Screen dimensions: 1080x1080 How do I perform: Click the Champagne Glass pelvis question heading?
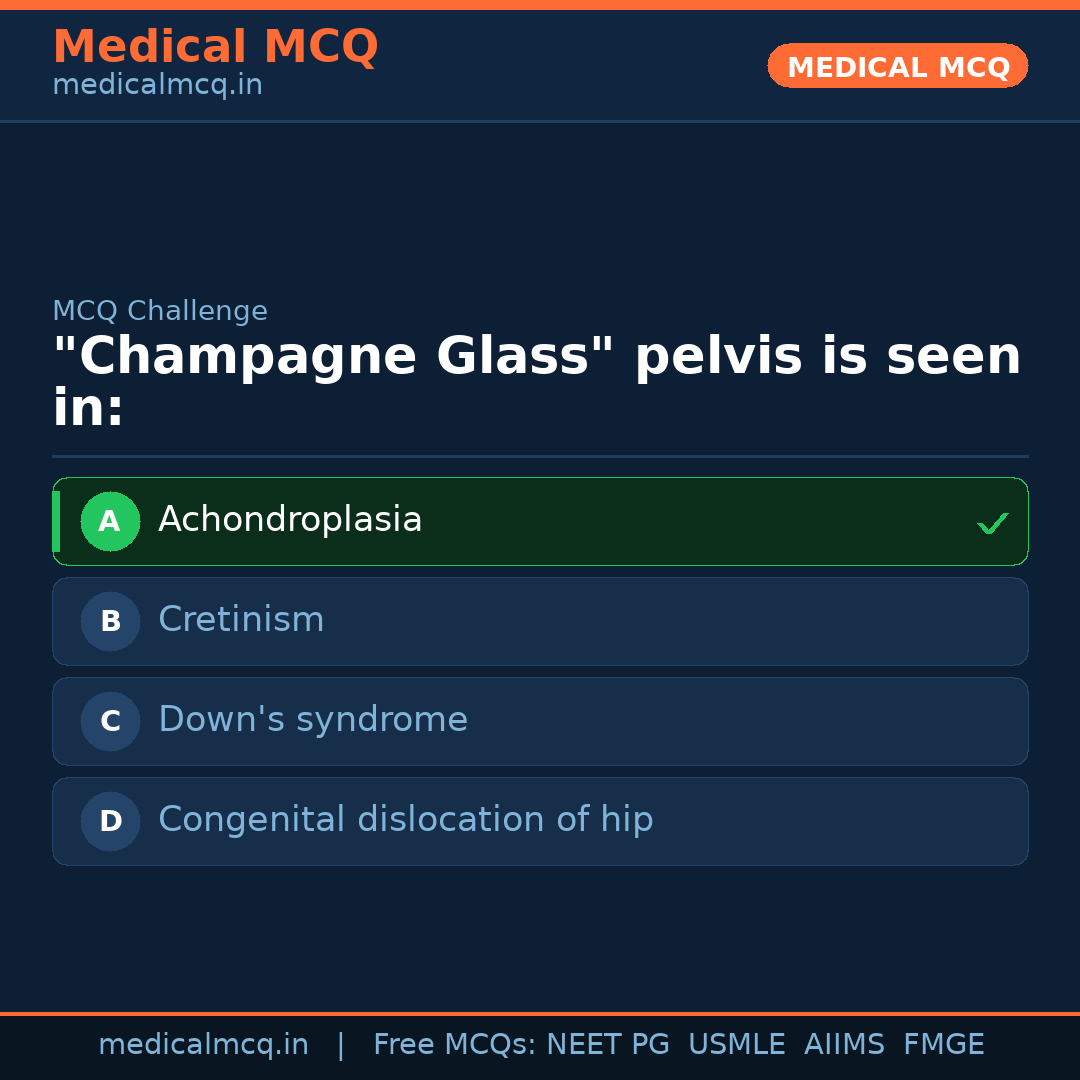[x=536, y=382]
